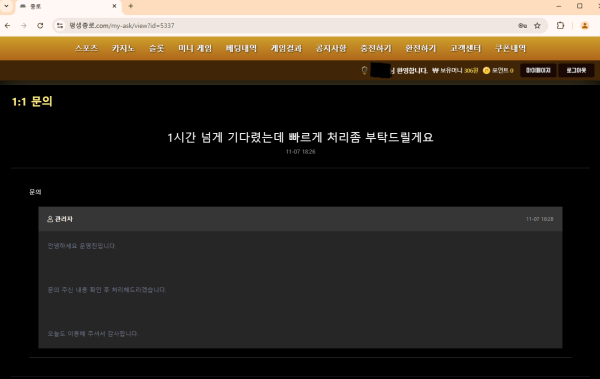The height and width of the screenshot is (379, 600).
Task: Open the Chrome profile avatar
Action: pos(585,26)
